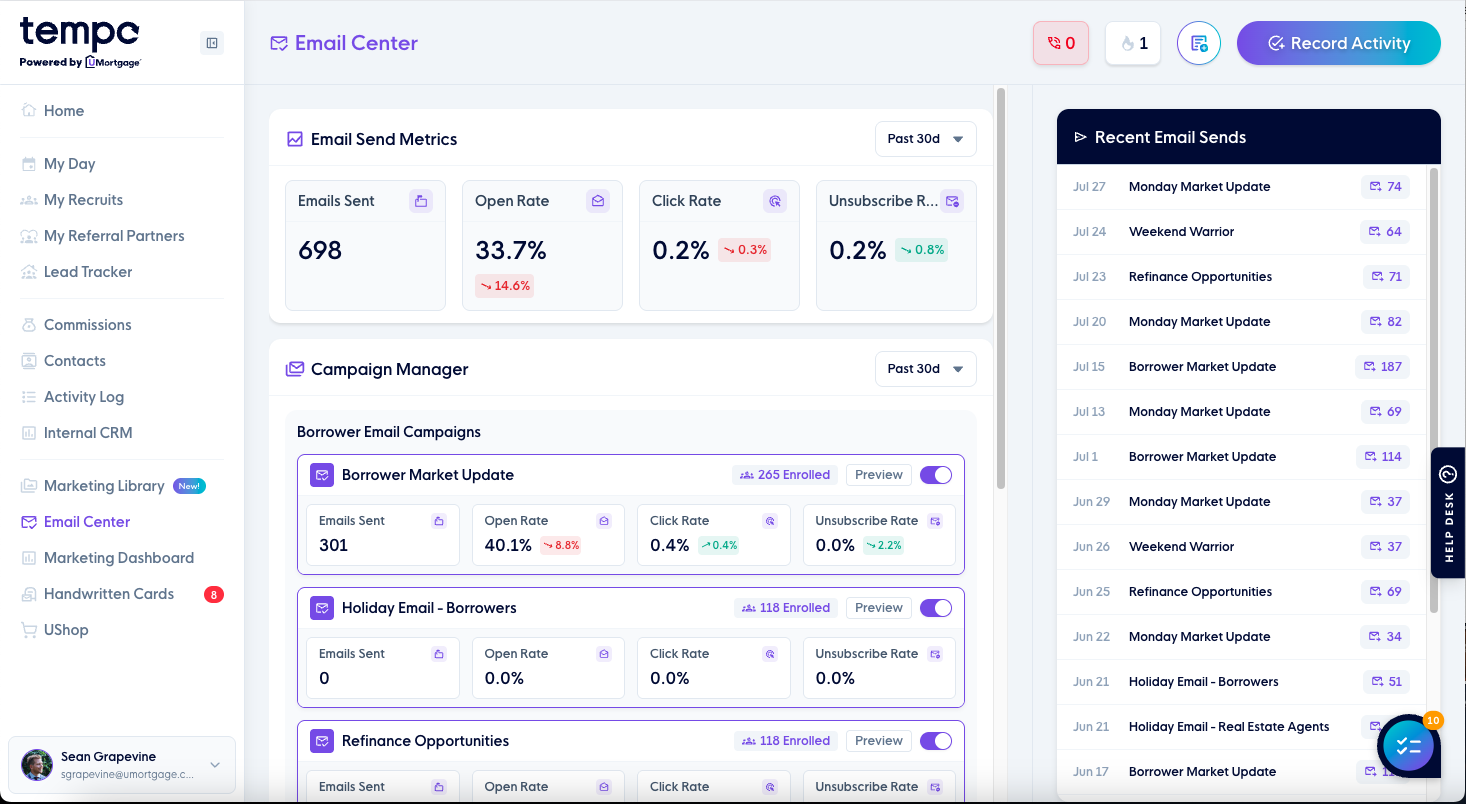Click the Jun 26 Weekend Warrior row

pos(1243,547)
